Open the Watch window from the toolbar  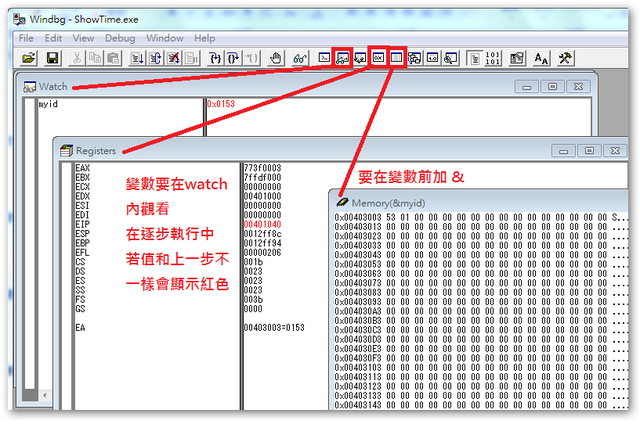pos(342,59)
